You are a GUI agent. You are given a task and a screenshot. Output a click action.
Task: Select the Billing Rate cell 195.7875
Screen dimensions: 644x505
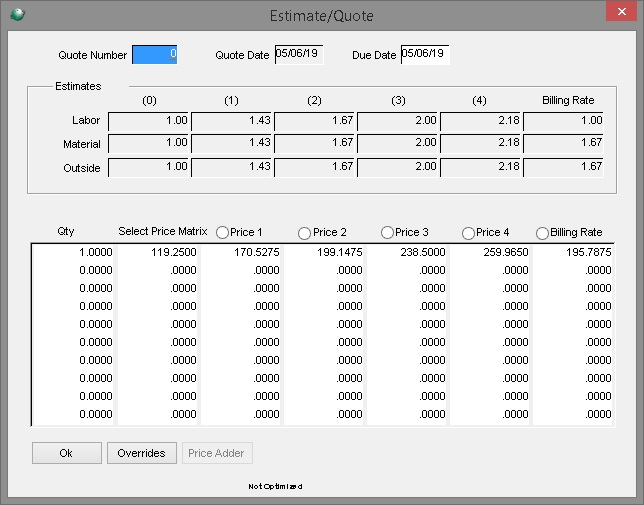click(573, 252)
